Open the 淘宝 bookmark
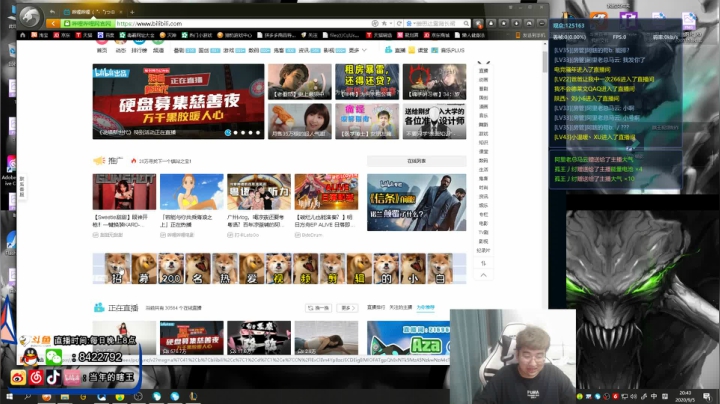 click(x=39, y=35)
